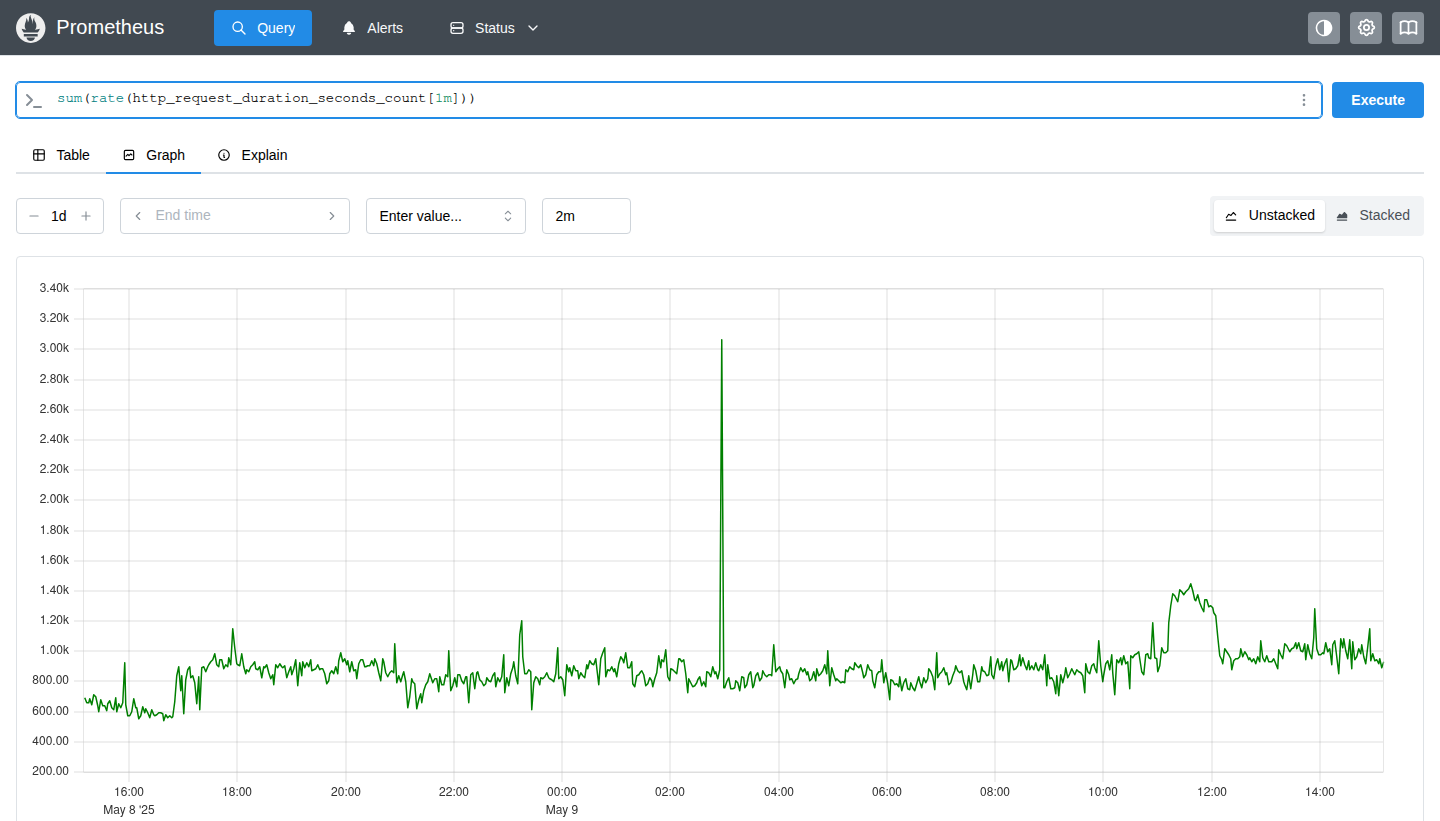Image resolution: width=1440 pixels, height=821 pixels.
Task: Open the documentation book icon
Action: [1408, 28]
